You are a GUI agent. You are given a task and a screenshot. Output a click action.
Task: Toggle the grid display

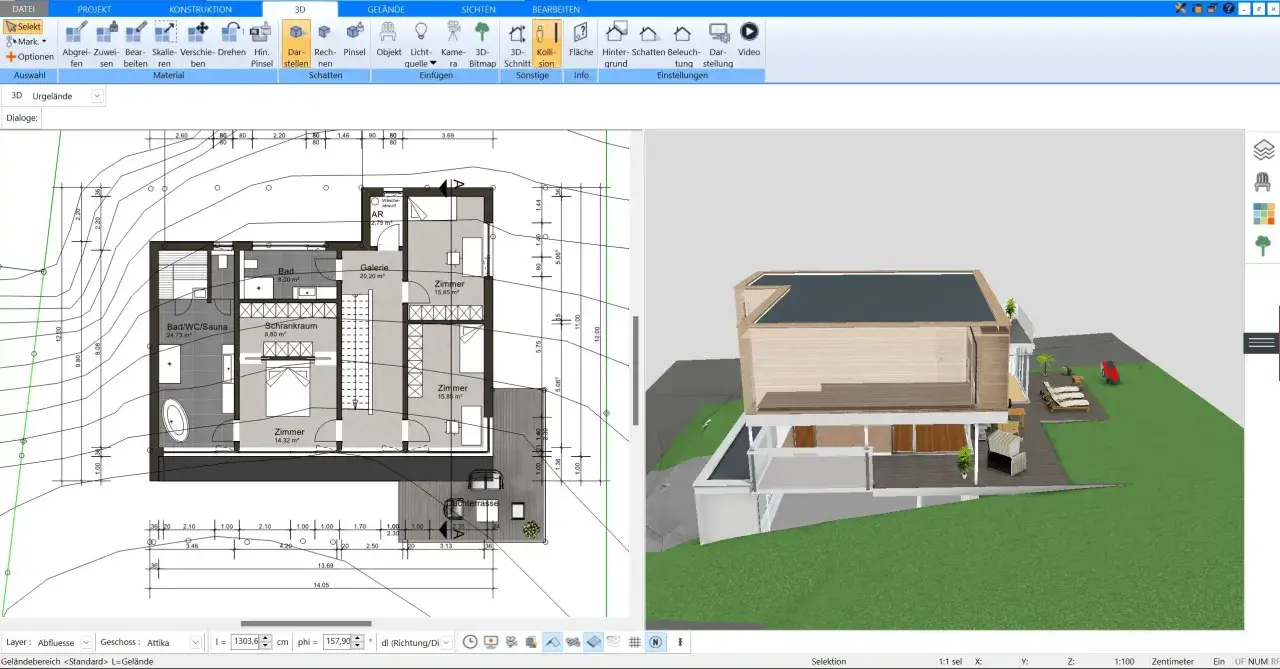(634, 642)
